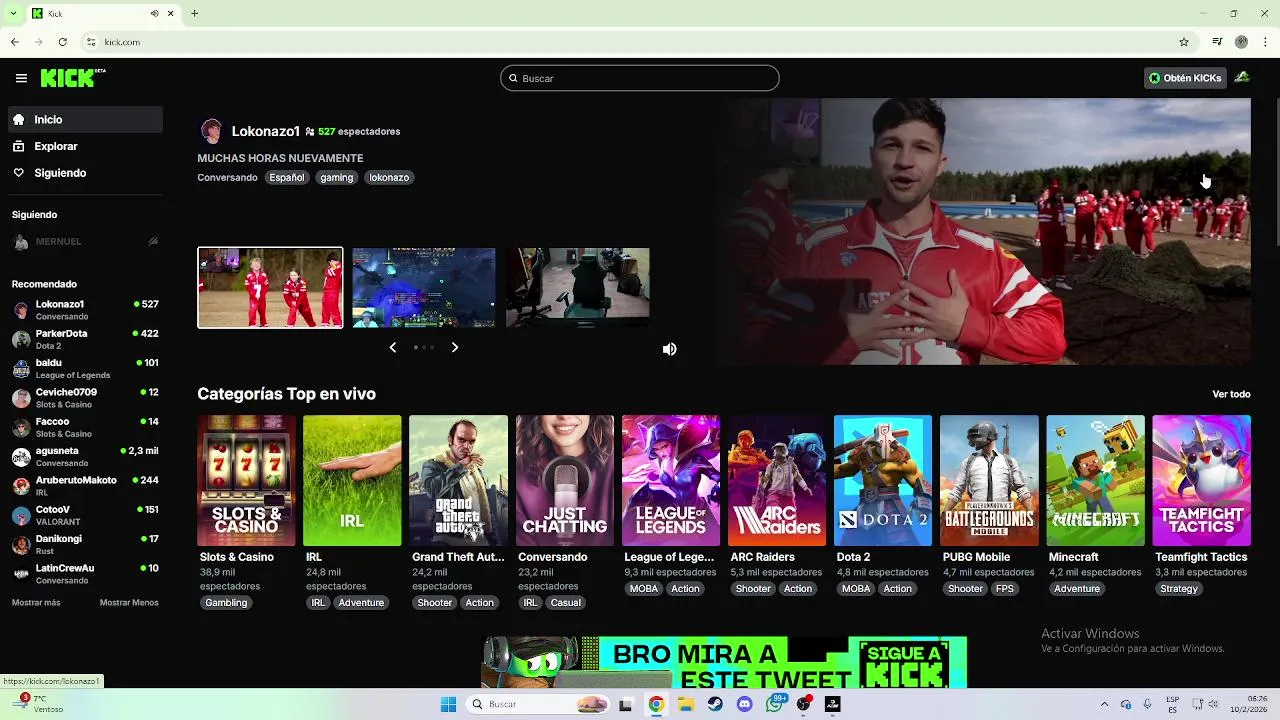Open Discord from the taskbar
The image size is (1280, 720).
[x=744, y=704]
